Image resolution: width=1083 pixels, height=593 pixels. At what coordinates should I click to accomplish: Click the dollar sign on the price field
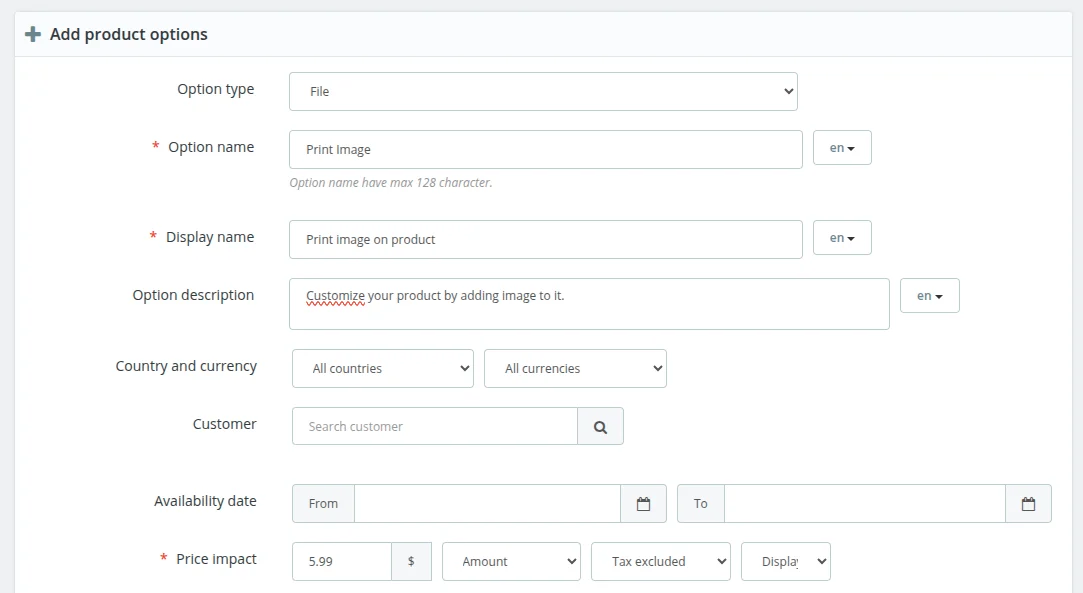click(412, 561)
